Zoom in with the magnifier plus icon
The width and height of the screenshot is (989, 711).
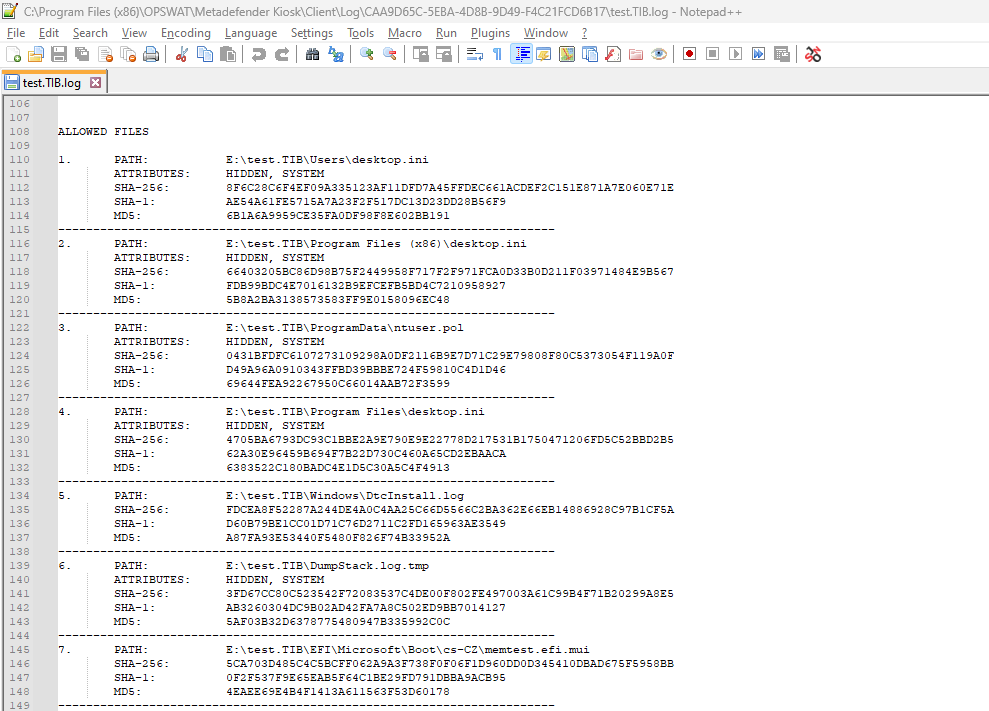tap(366, 54)
